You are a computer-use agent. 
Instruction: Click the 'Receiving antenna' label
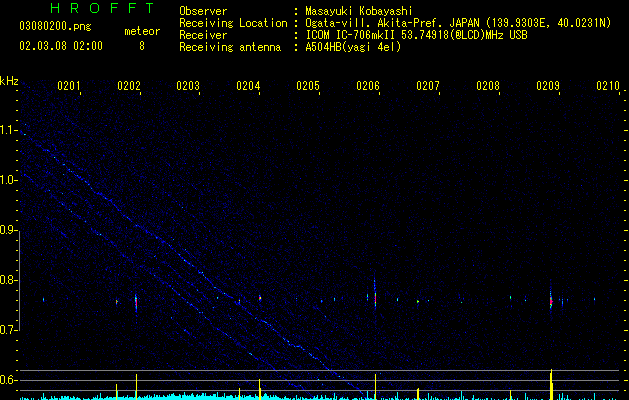point(230,47)
